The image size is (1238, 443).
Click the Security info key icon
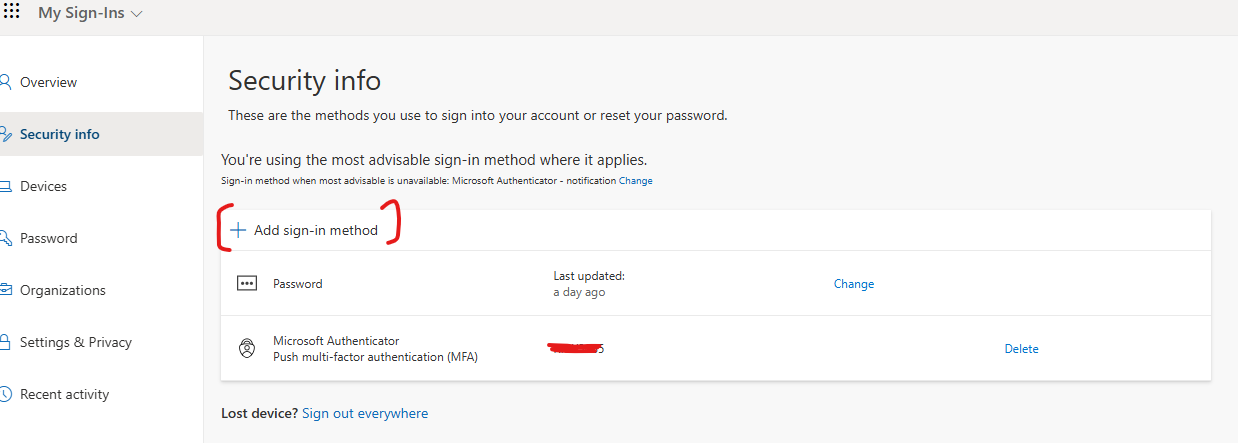pos(5,134)
